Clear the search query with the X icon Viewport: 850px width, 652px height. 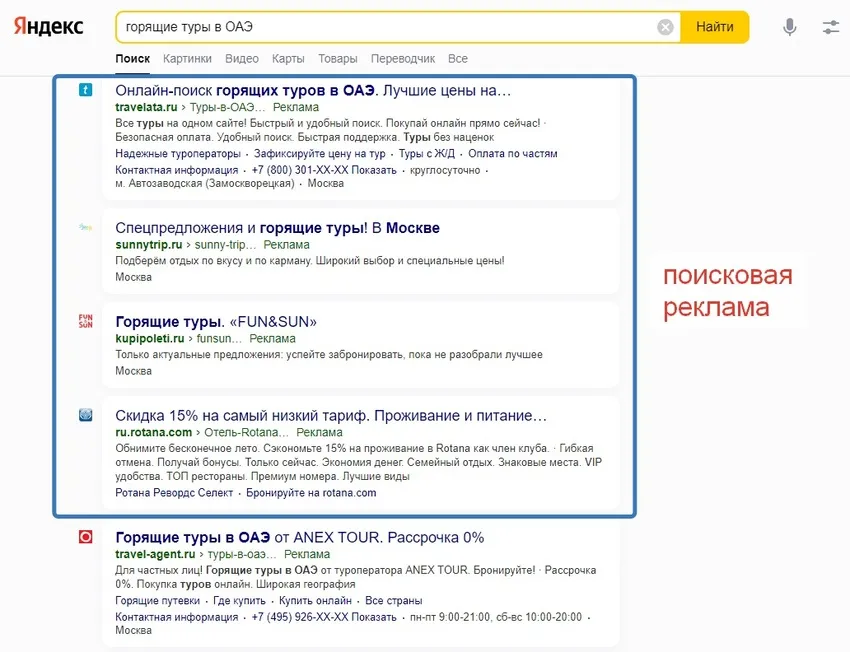(665, 27)
